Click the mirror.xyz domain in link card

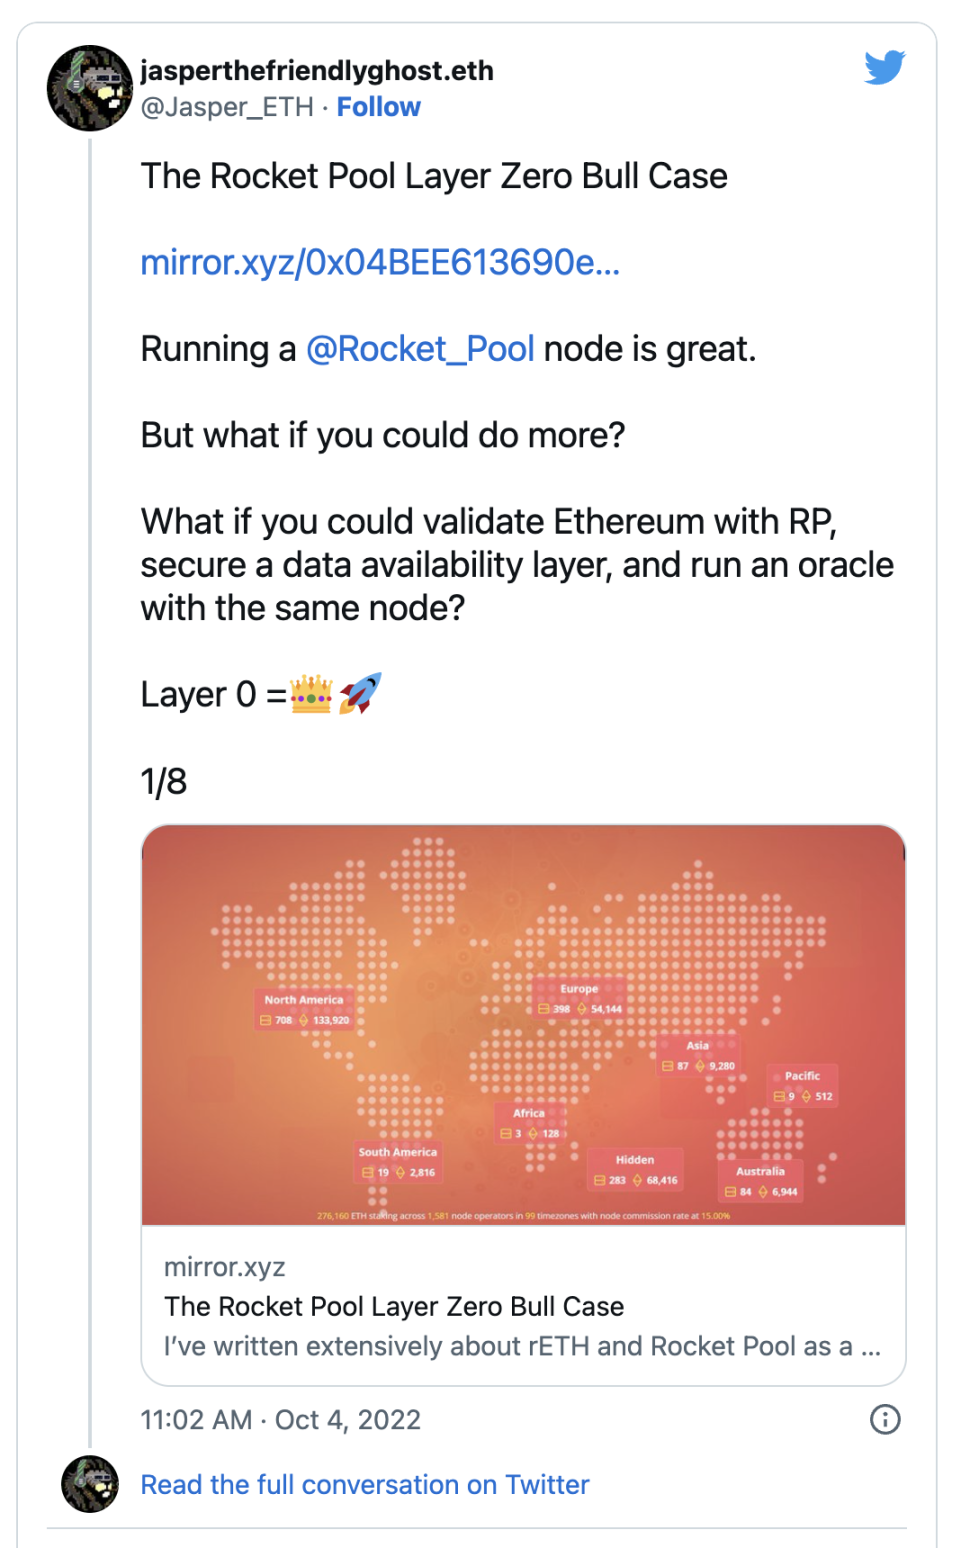(225, 1267)
